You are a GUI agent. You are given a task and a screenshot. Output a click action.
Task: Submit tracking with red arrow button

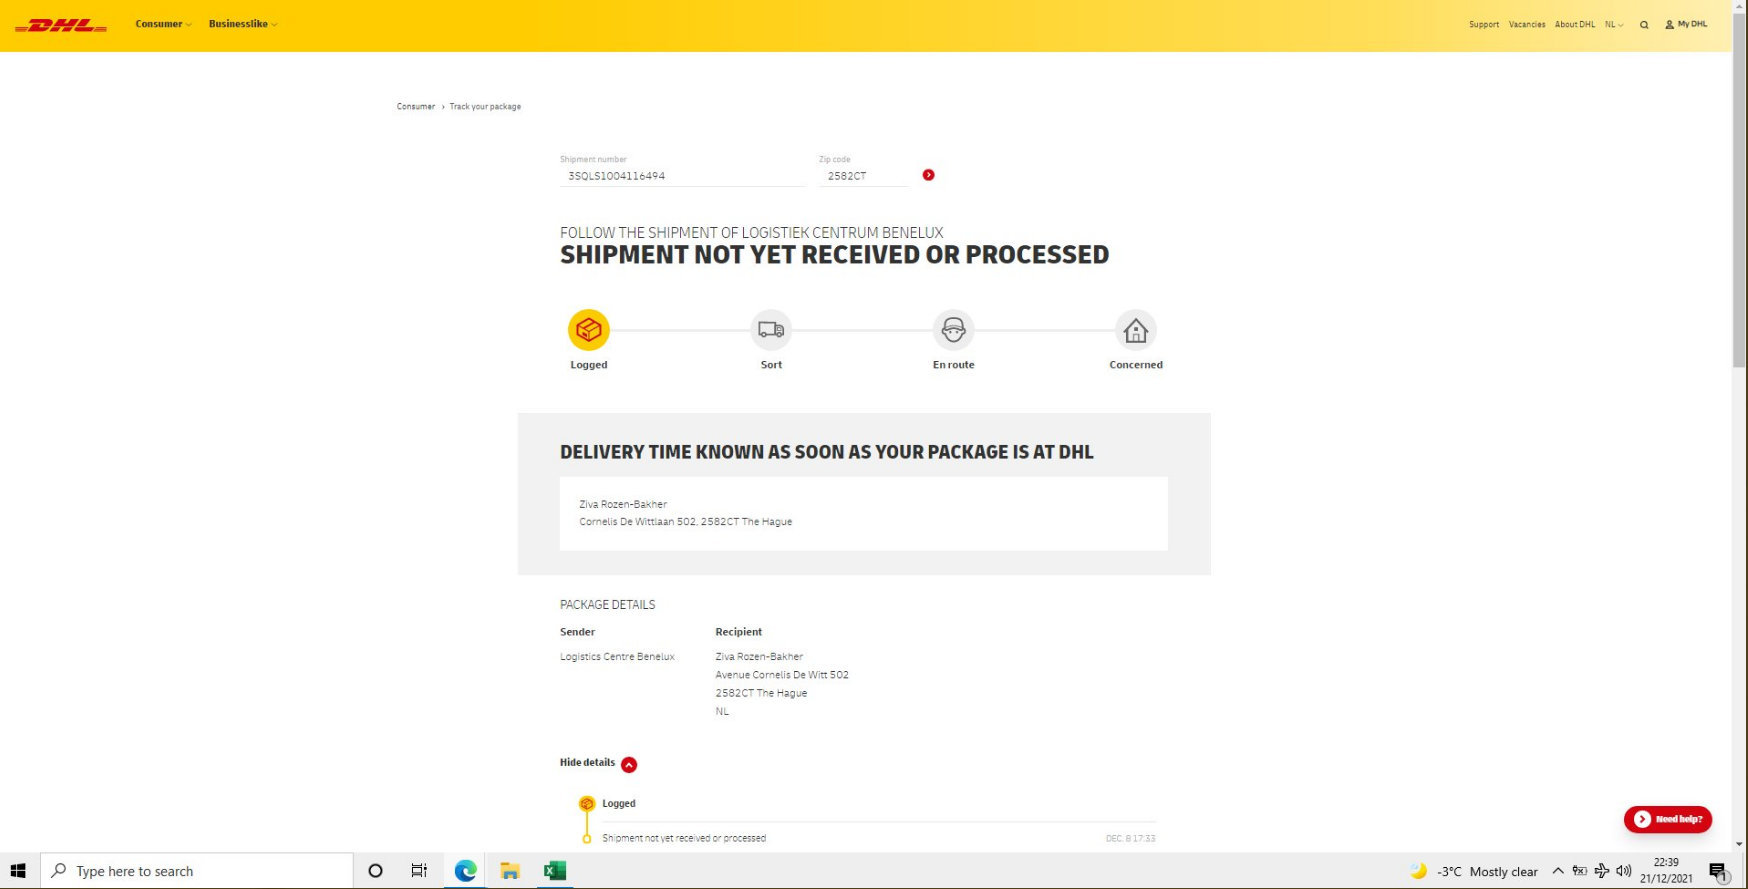(928, 175)
